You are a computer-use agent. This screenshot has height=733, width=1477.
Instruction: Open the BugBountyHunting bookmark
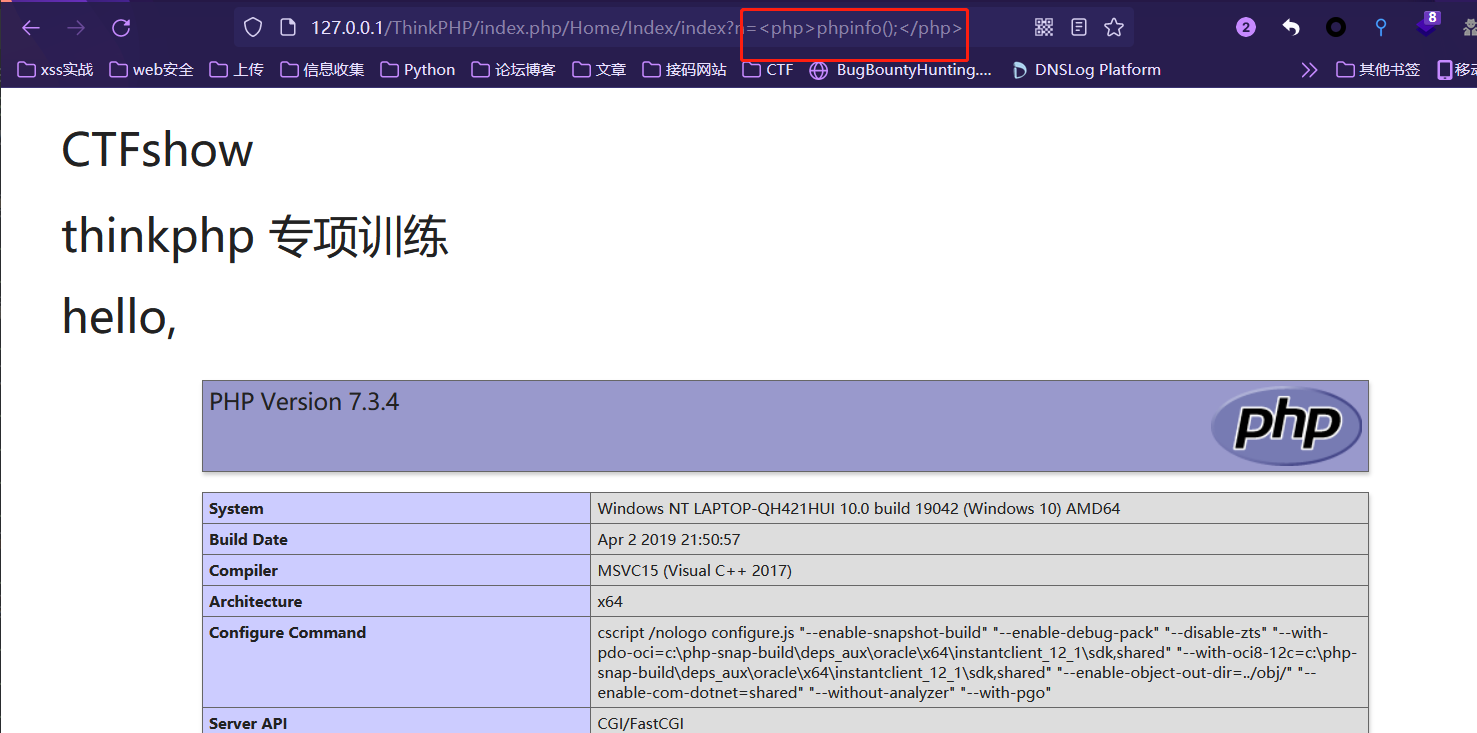coord(898,69)
